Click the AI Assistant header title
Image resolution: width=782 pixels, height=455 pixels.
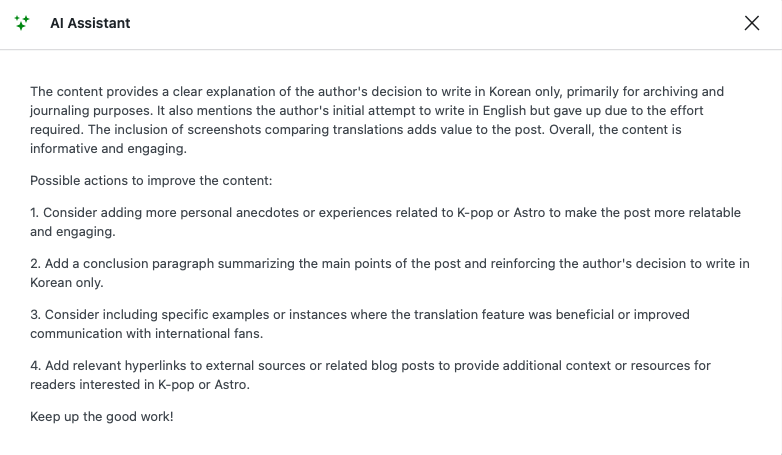click(90, 23)
